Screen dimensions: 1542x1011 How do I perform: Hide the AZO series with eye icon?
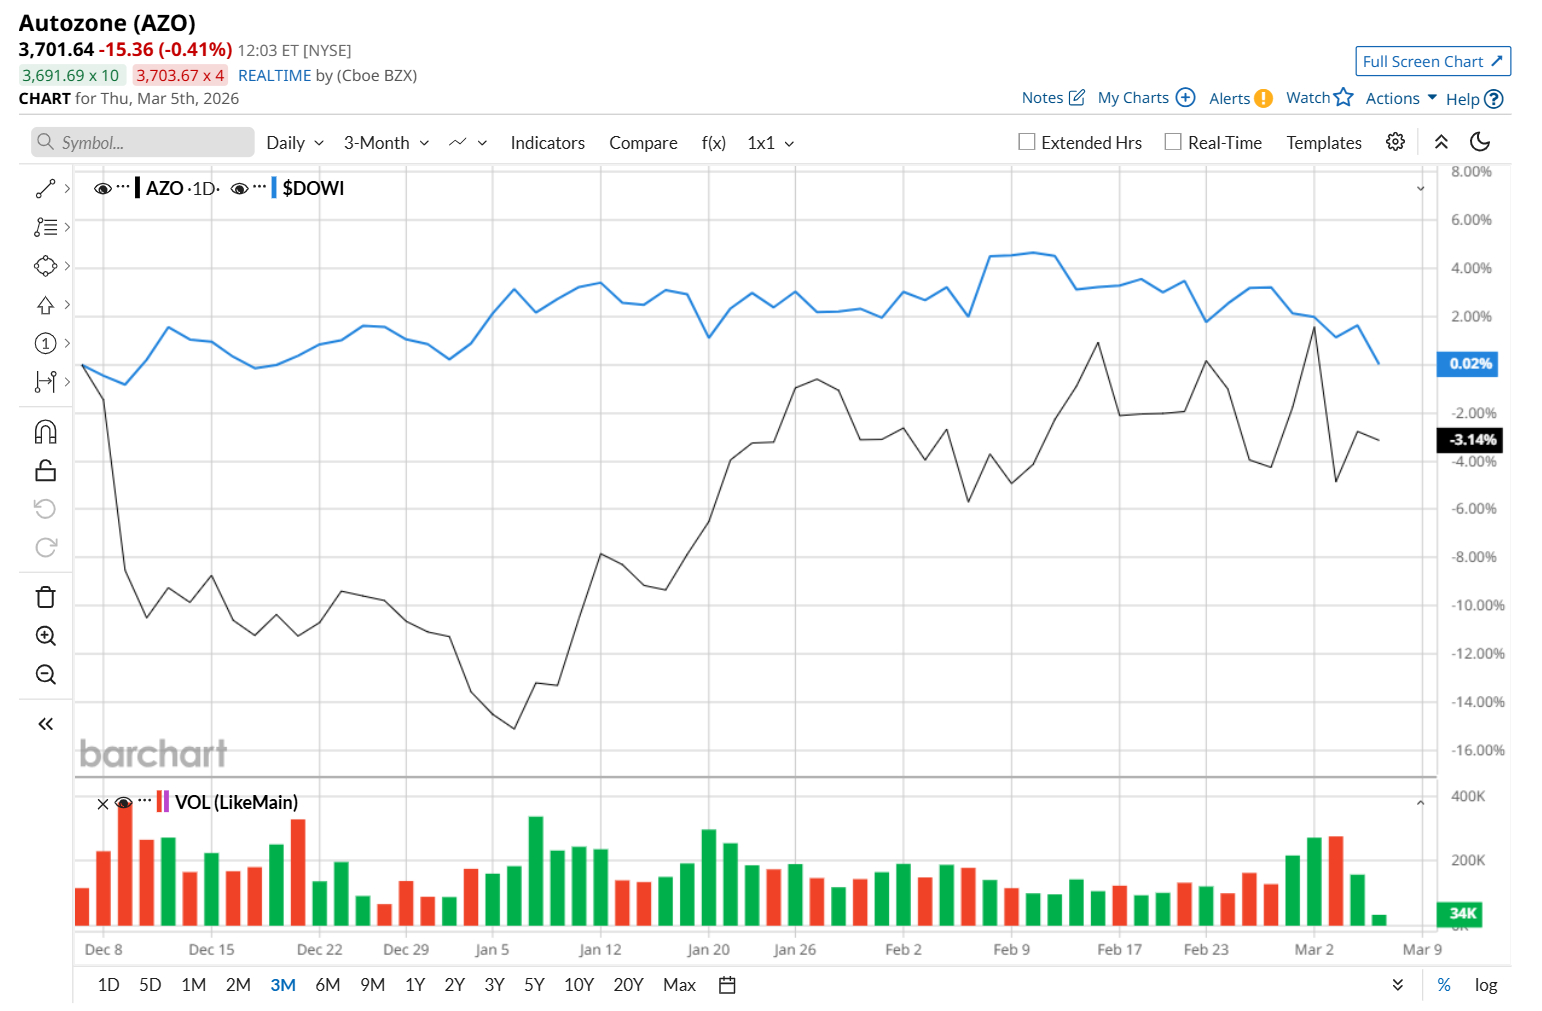[x=102, y=188]
